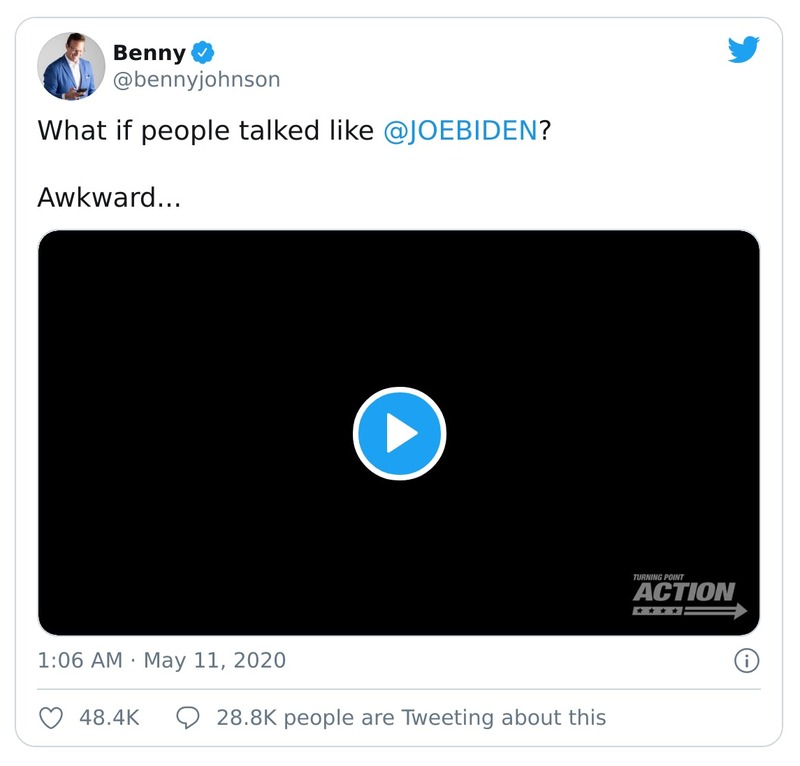Click the blue verified checkmark badge
This screenshot has height=766, width=800.
tap(204, 52)
